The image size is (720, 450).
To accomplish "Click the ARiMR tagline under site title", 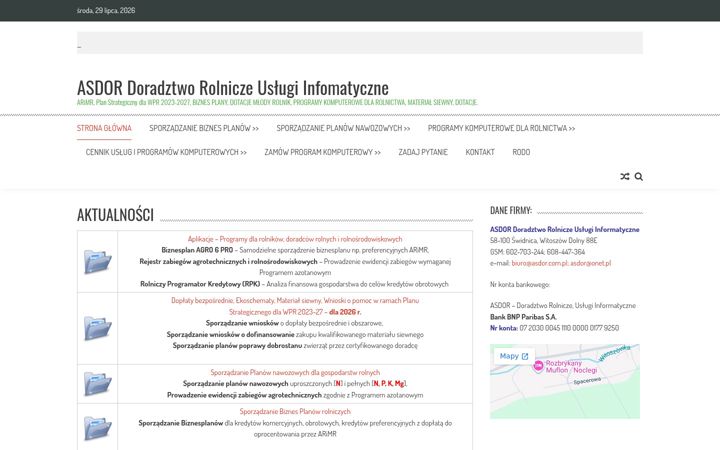I will pos(277,102).
